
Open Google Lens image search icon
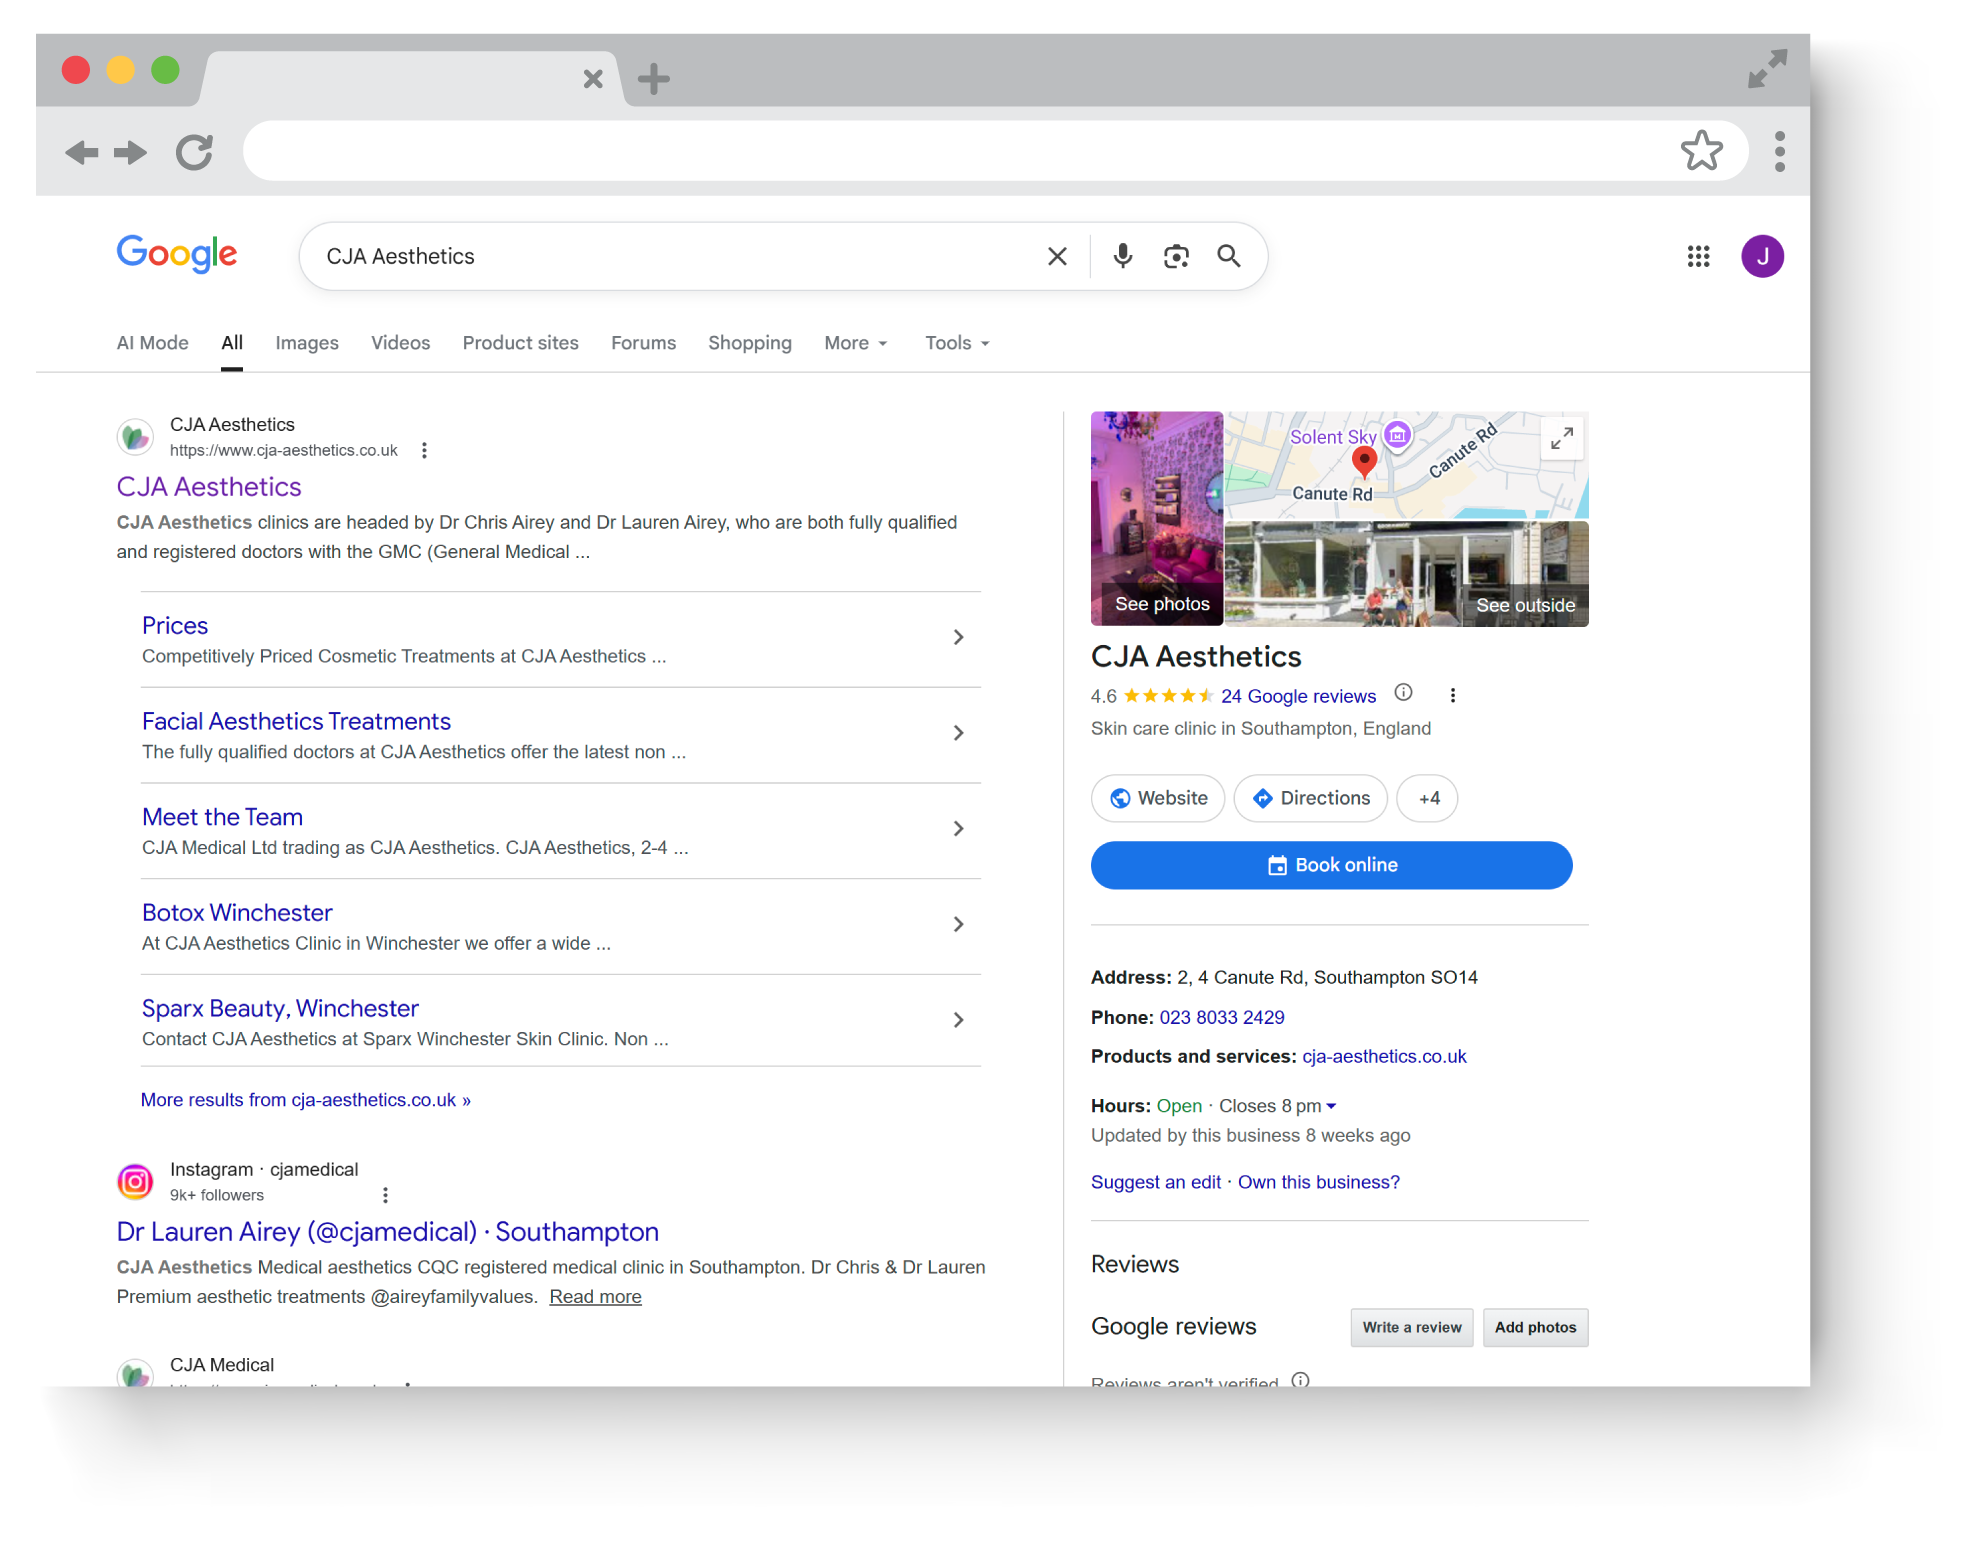click(1176, 256)
